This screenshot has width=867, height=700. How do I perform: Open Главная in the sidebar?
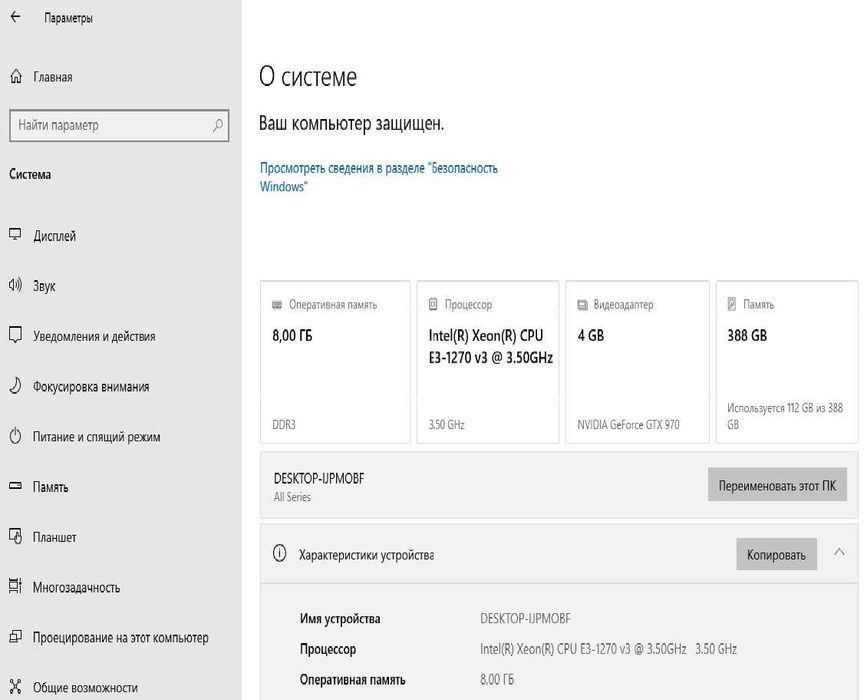click(53, 77)
